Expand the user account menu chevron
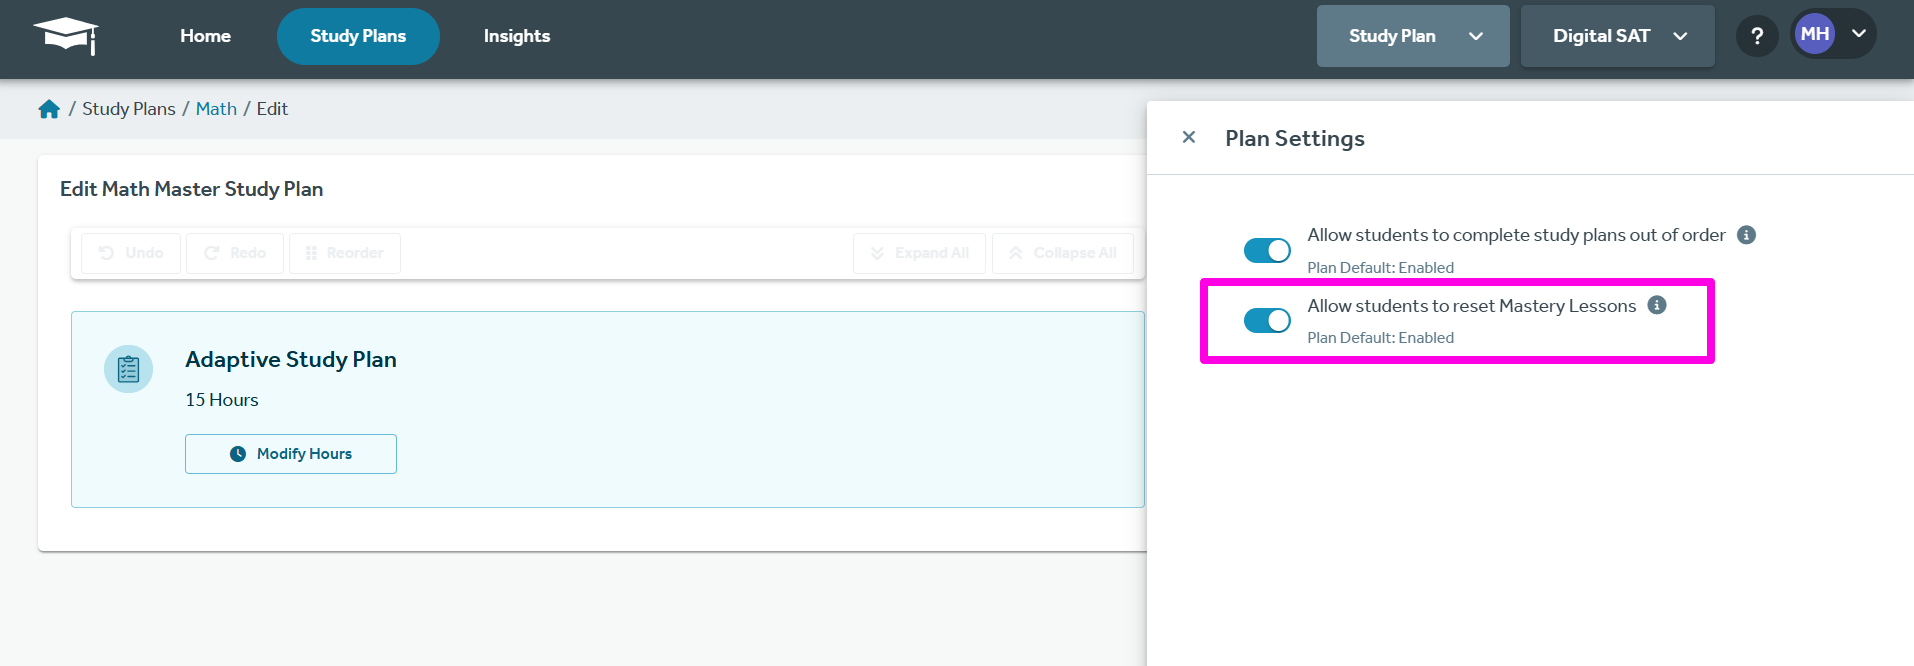Viewport: 1914px width, 666px height. 1859,34
